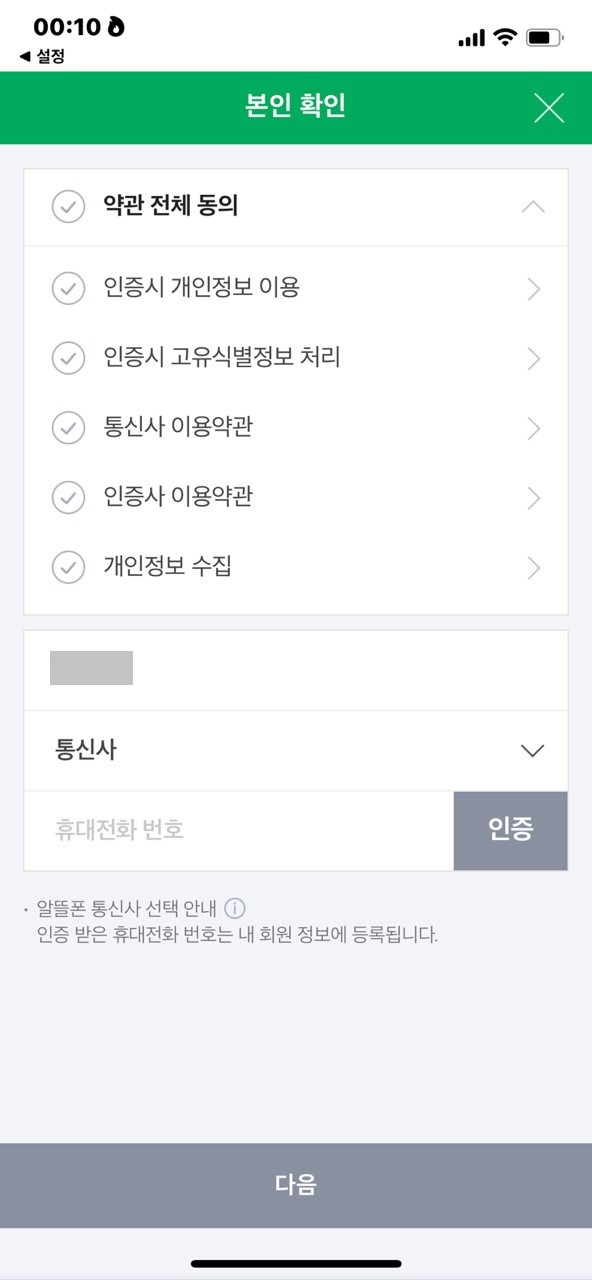Tap the 다음 button
Screen dimensions: 592x1280
pyautogui.click(x=296, y=1185)
